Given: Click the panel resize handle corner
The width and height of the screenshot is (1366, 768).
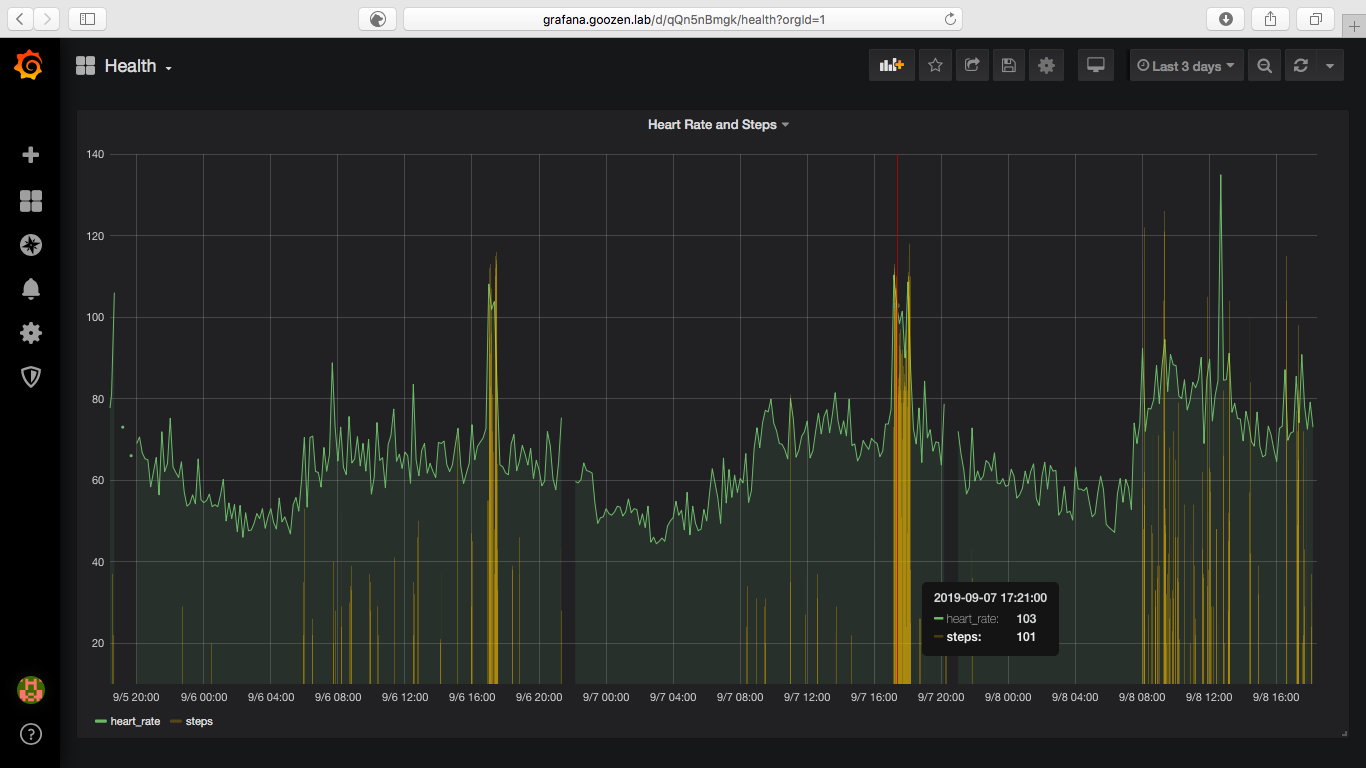Looking at the screenshot, I should coord(1344,734).
